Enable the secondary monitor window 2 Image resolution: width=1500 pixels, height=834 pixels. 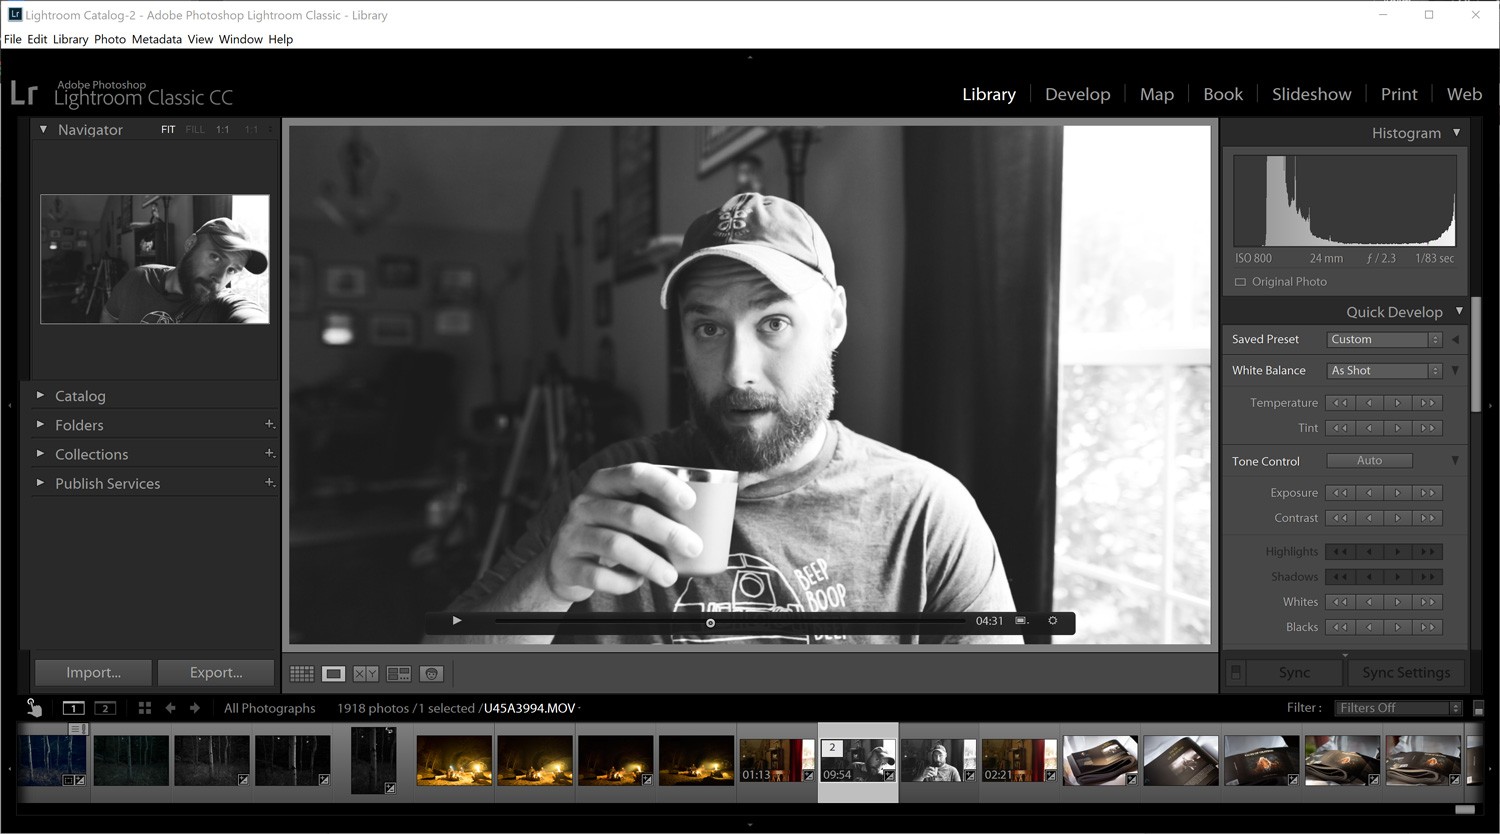(104, 707)
